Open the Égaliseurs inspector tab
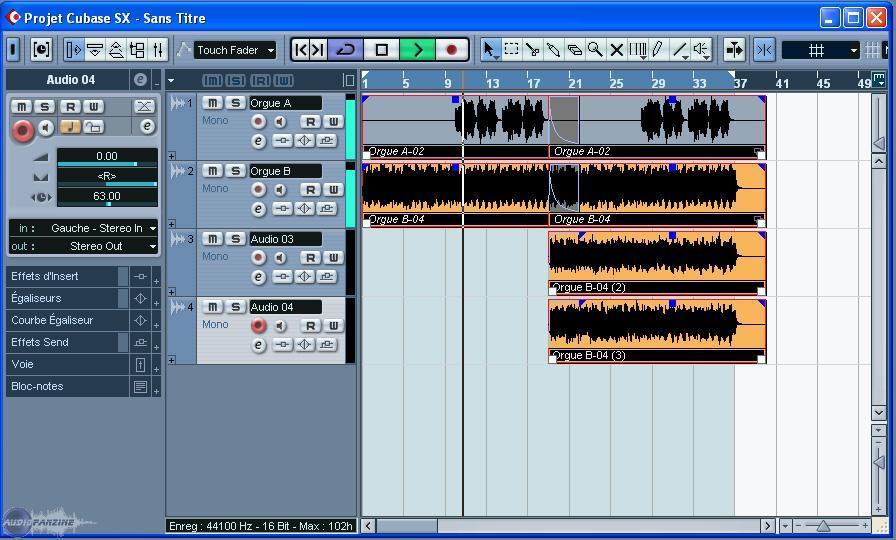Image resolution: width=896 pixels, height=540 pixels. [65, 298]
